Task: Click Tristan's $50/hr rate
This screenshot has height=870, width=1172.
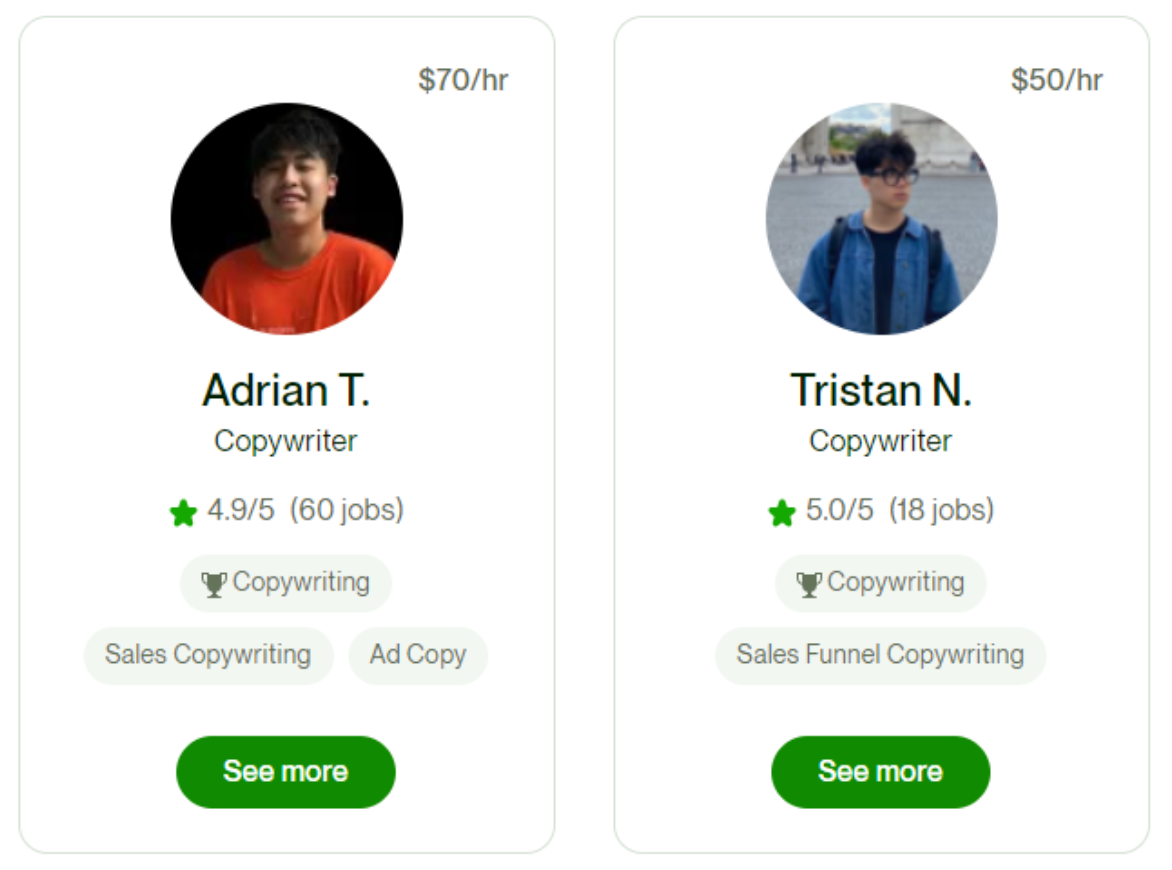Action: (x=1057, y=80)
